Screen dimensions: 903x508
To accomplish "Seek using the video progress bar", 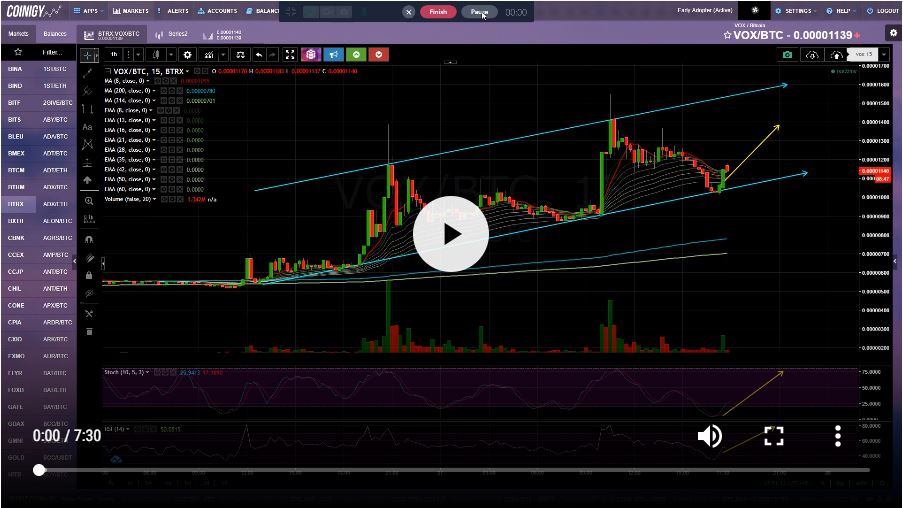I will tap(454, 470).
